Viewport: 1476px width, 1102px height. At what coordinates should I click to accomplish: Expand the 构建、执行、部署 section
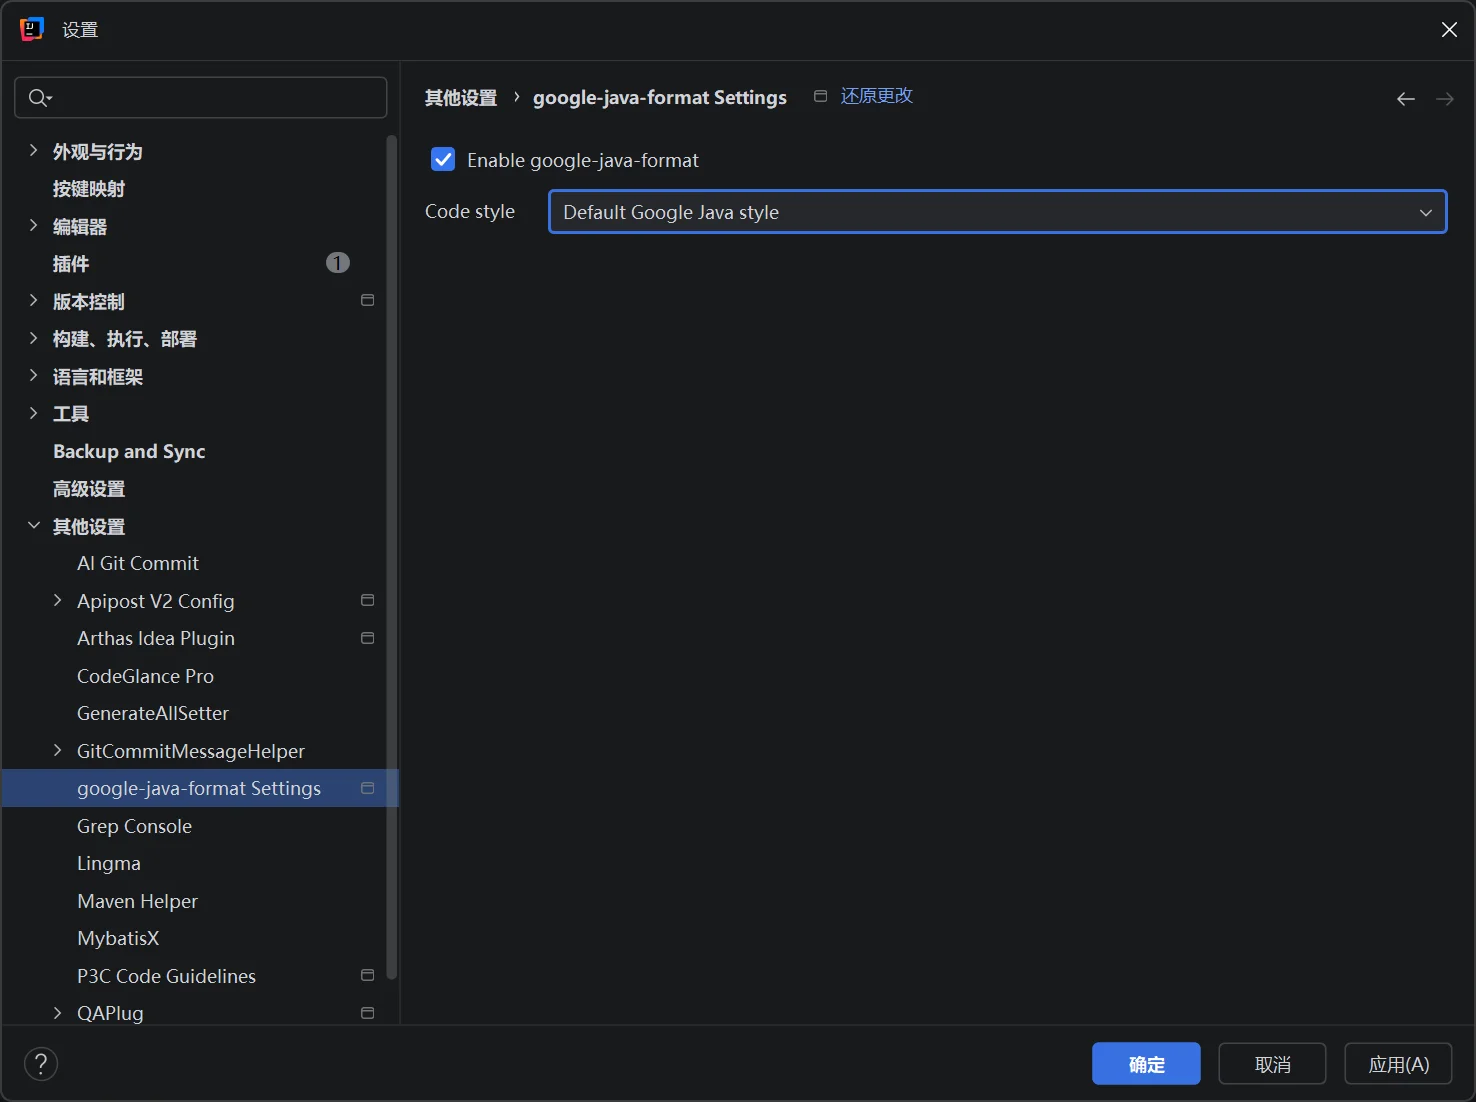point(33,339)
